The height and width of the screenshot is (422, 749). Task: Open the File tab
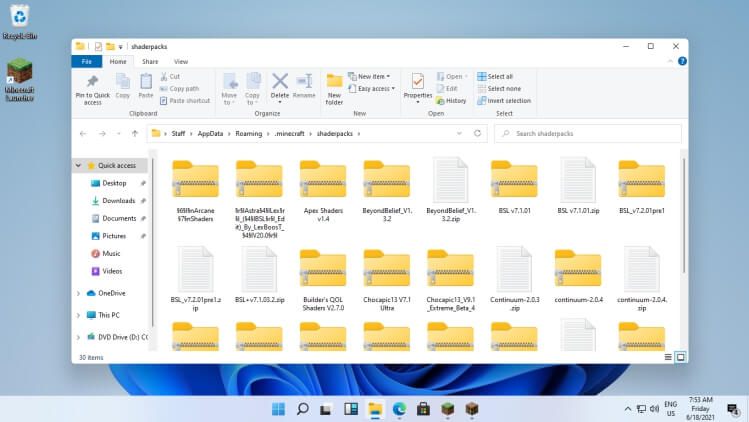click(86, 61)
